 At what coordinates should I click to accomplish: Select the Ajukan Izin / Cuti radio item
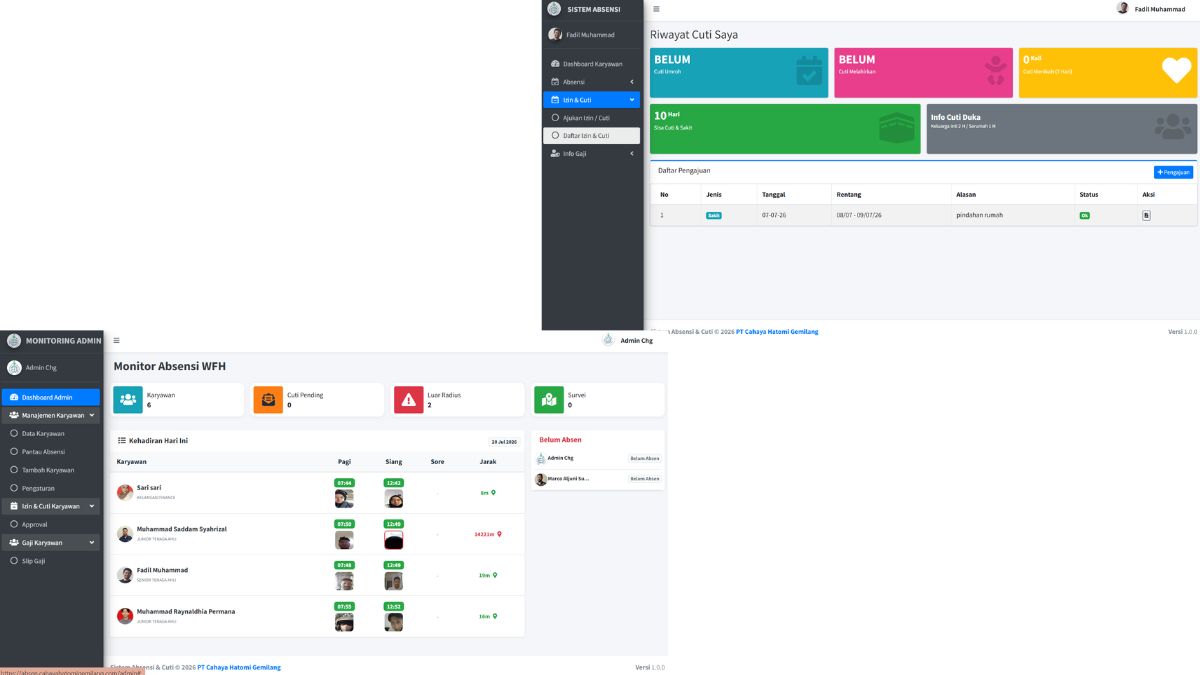592,117
